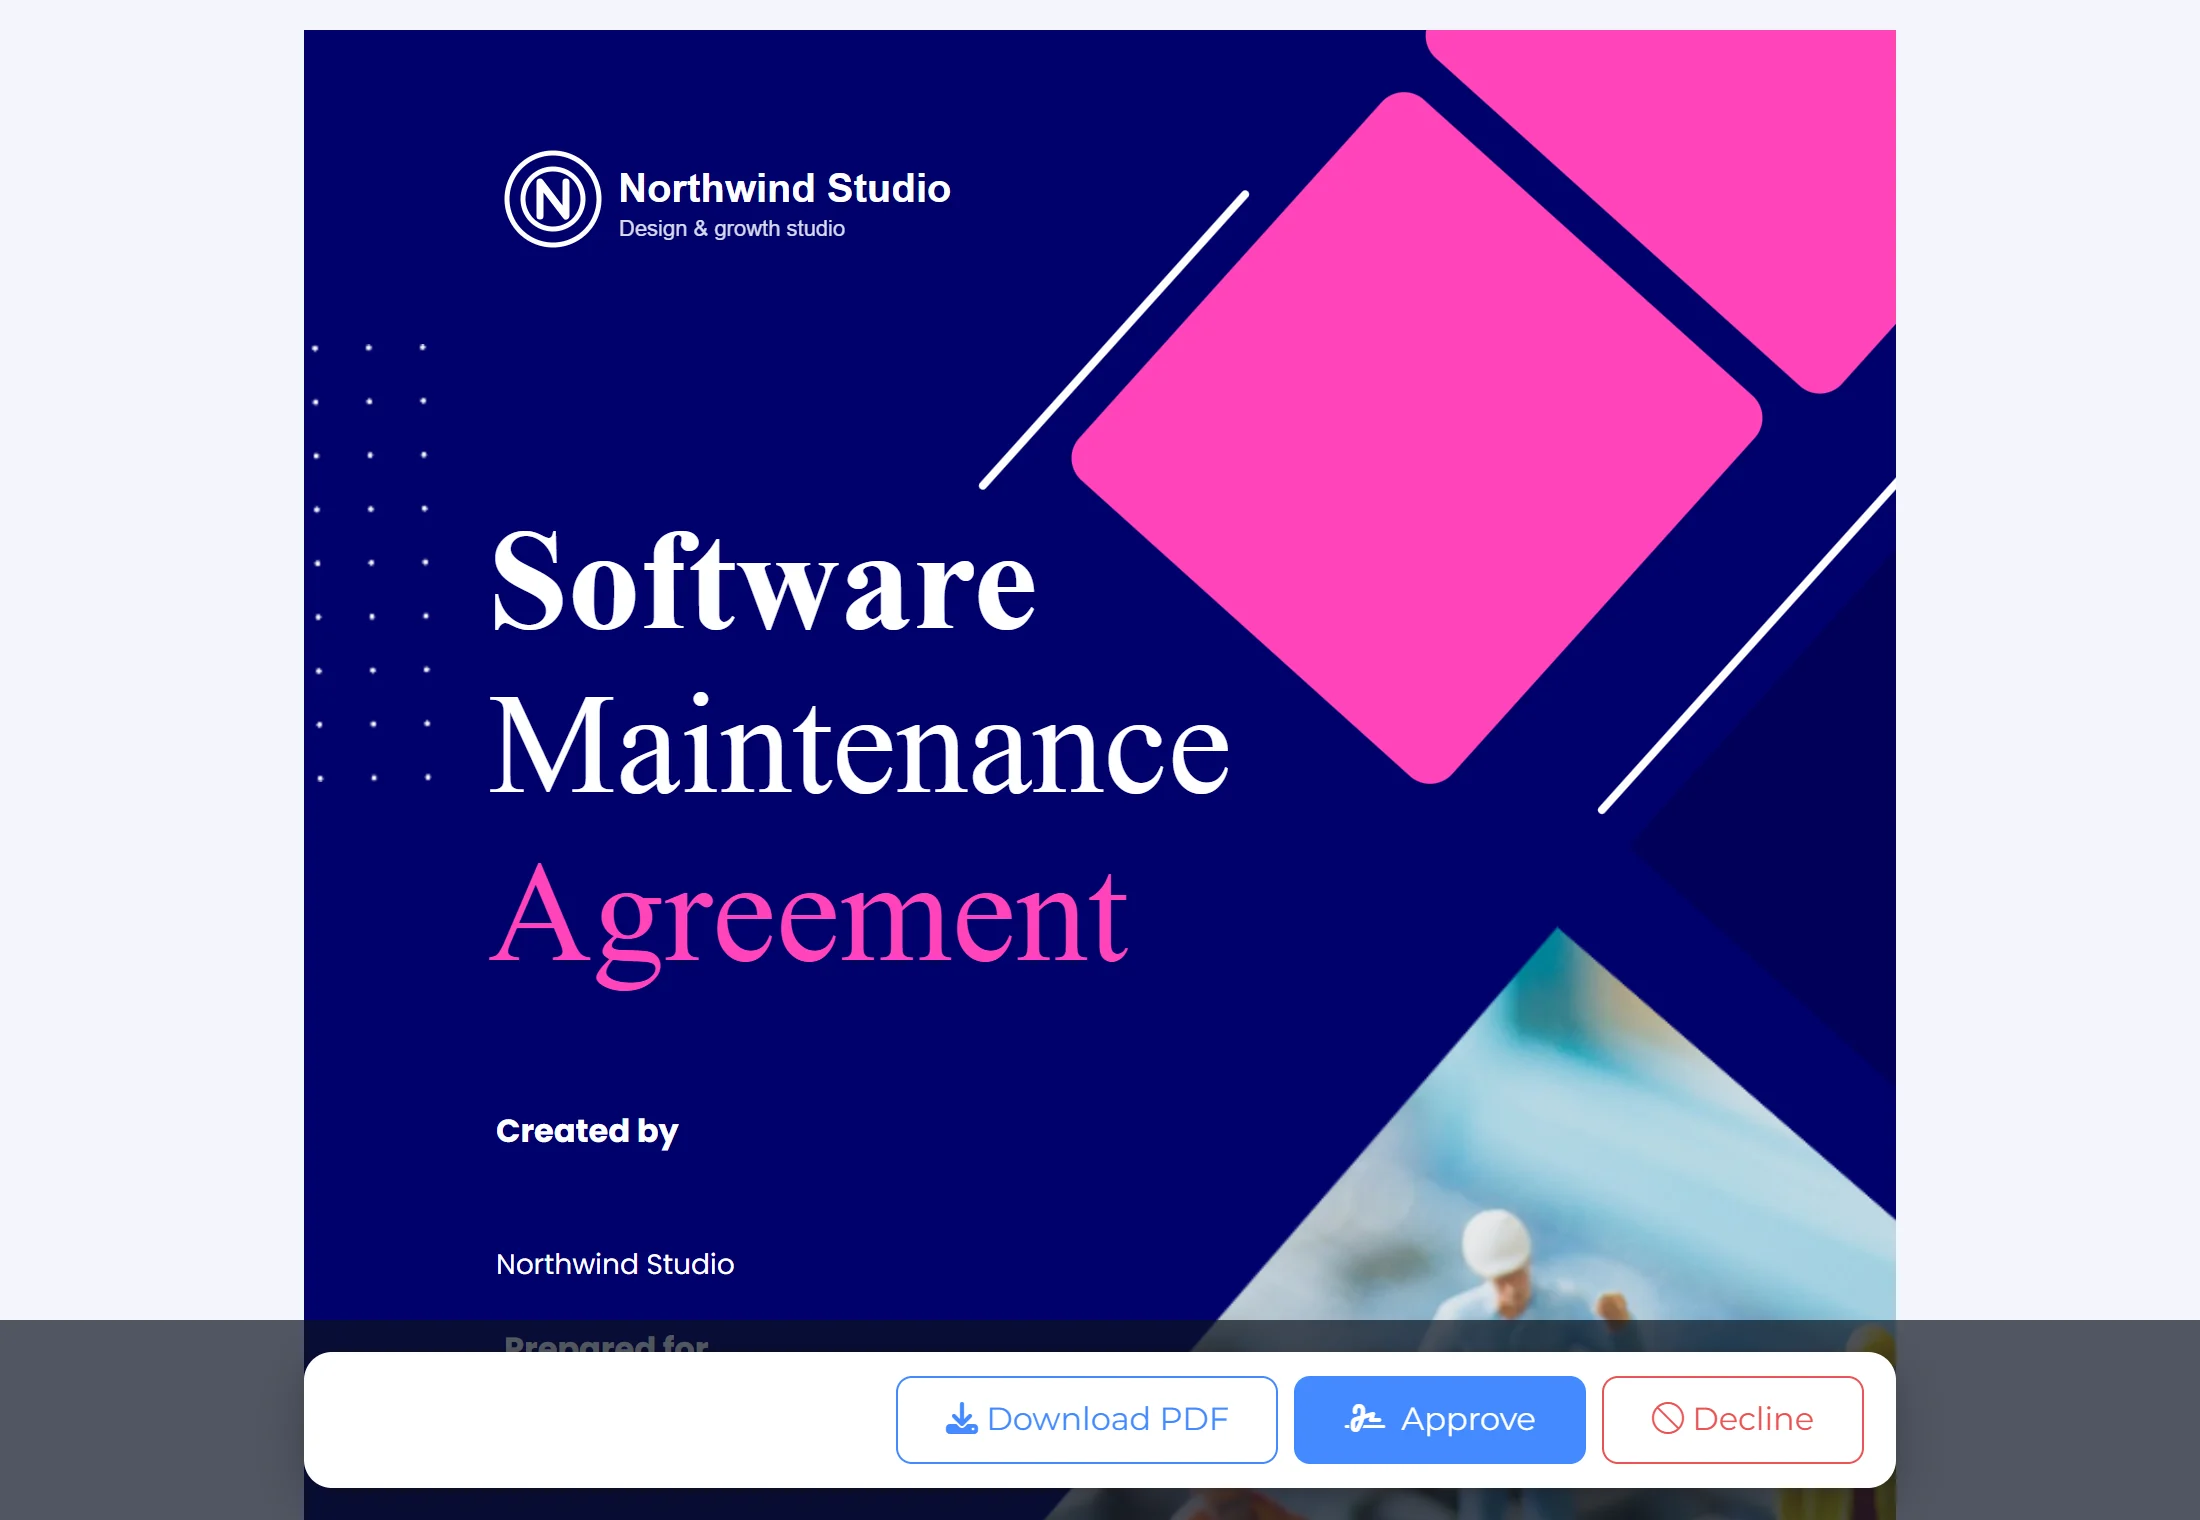Select 'Northwind Studio' under Created by
This screenshot has height=1520, width=2200.
pyautogui.click(x=615, y=1264)
